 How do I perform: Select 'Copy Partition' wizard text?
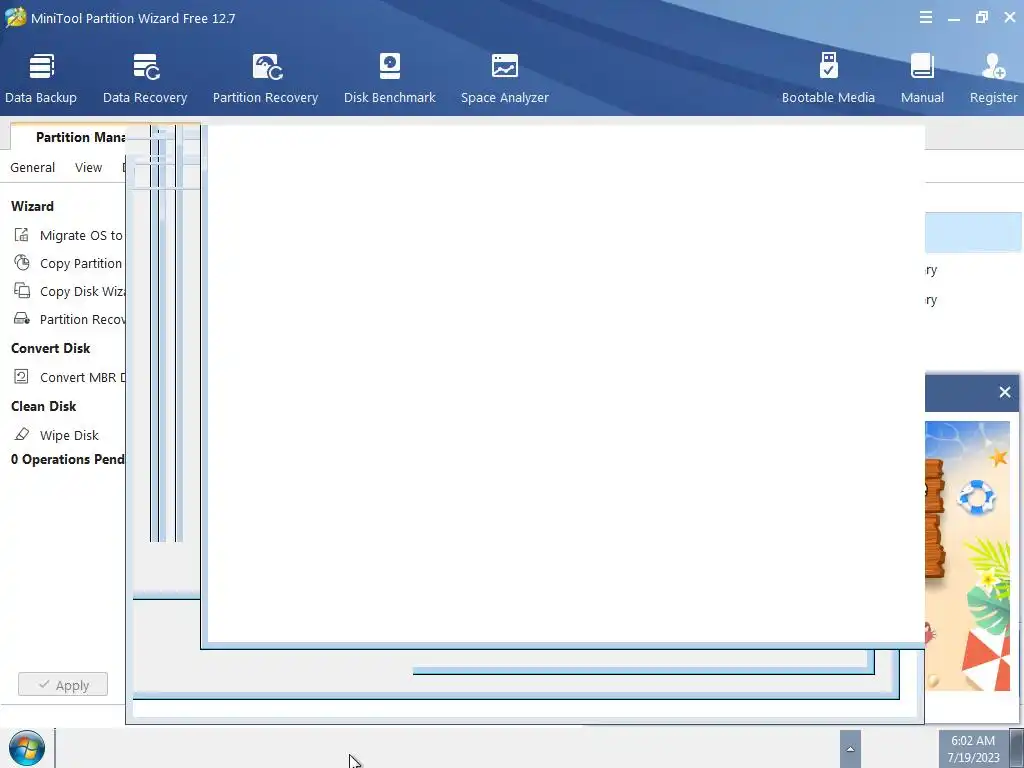click(x=81, y=263)
